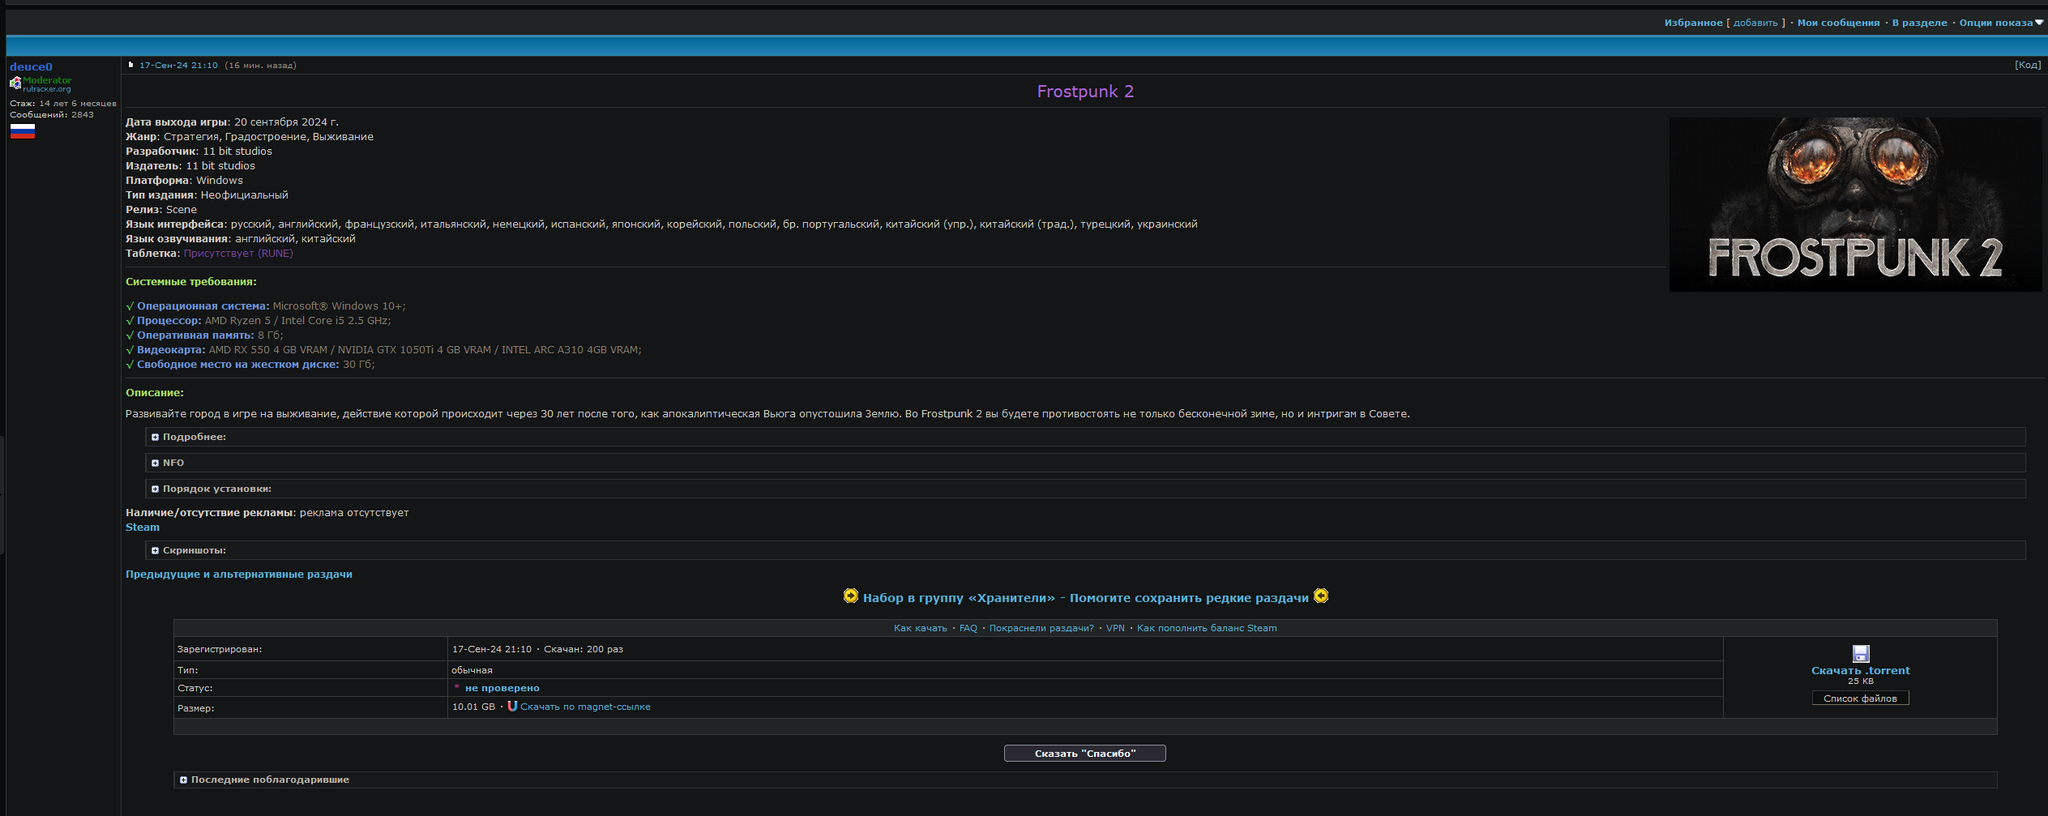The height and width of the screenshot is (816, 2048).
Task: Click the не проверено status link
Action: [502, 688]
